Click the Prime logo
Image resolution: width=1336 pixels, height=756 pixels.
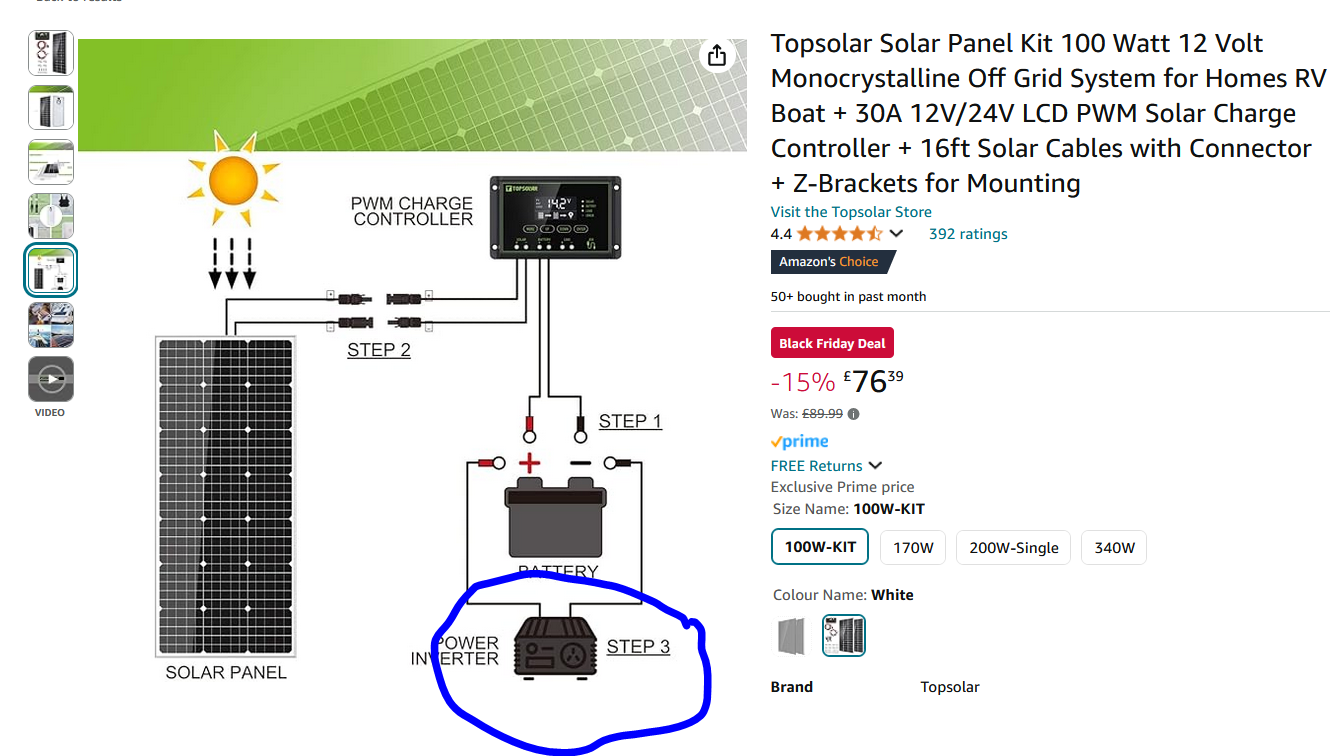click(799, 441)
